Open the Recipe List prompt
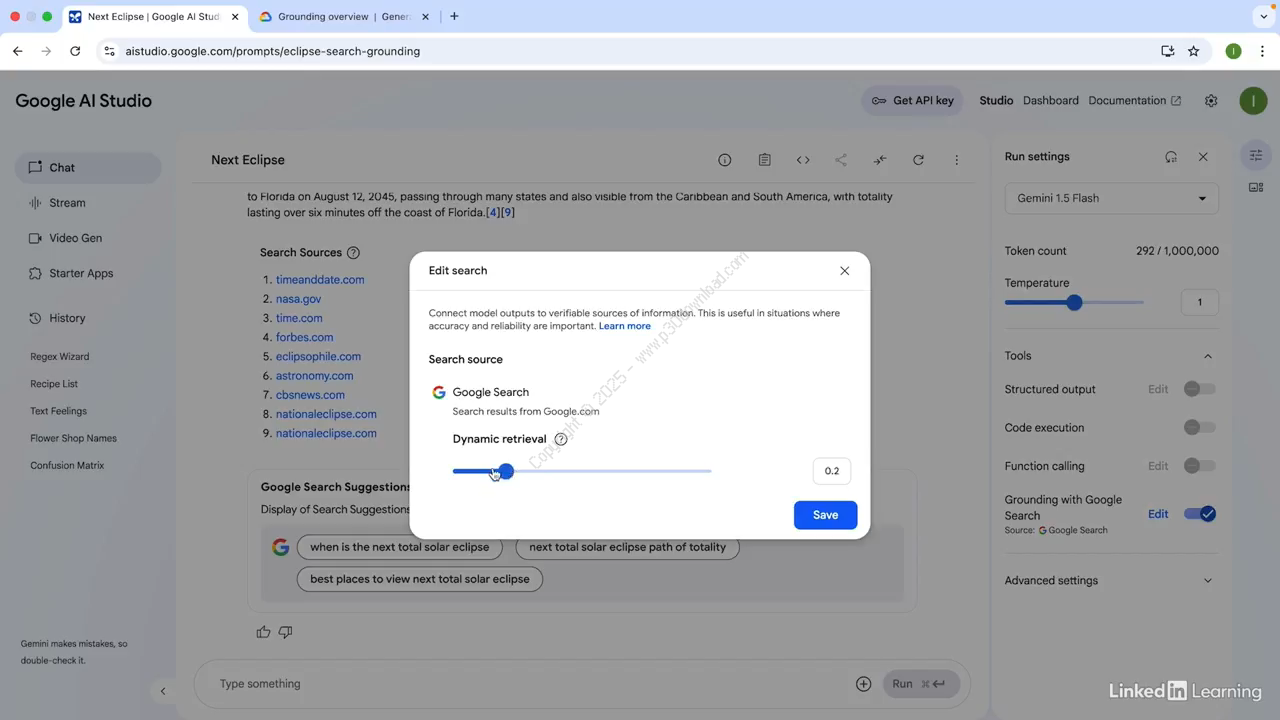 [x=54, y=384]
